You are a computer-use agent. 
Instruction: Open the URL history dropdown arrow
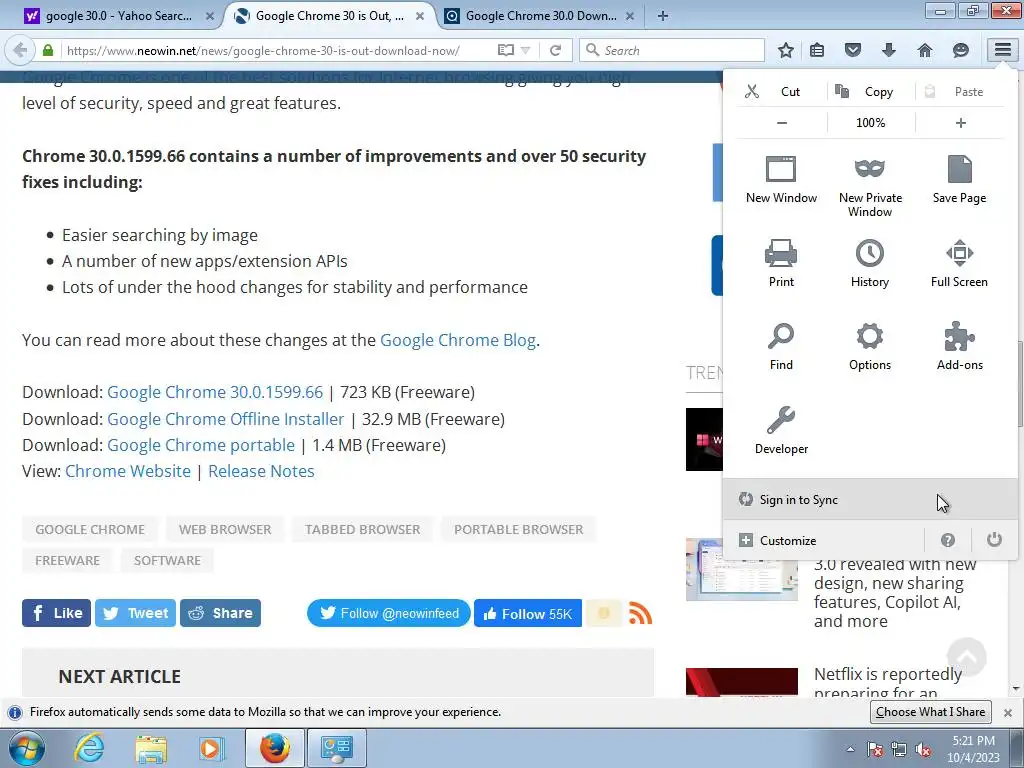pyautogui.click(x=526, y=50)
